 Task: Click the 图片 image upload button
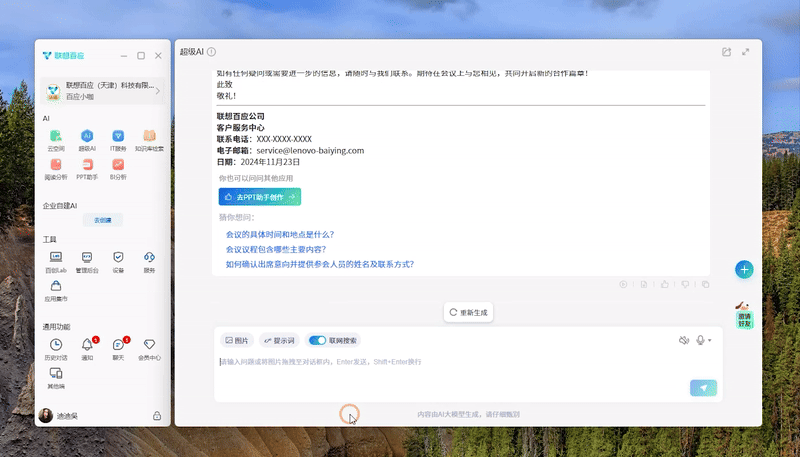[x=237, y=340]
